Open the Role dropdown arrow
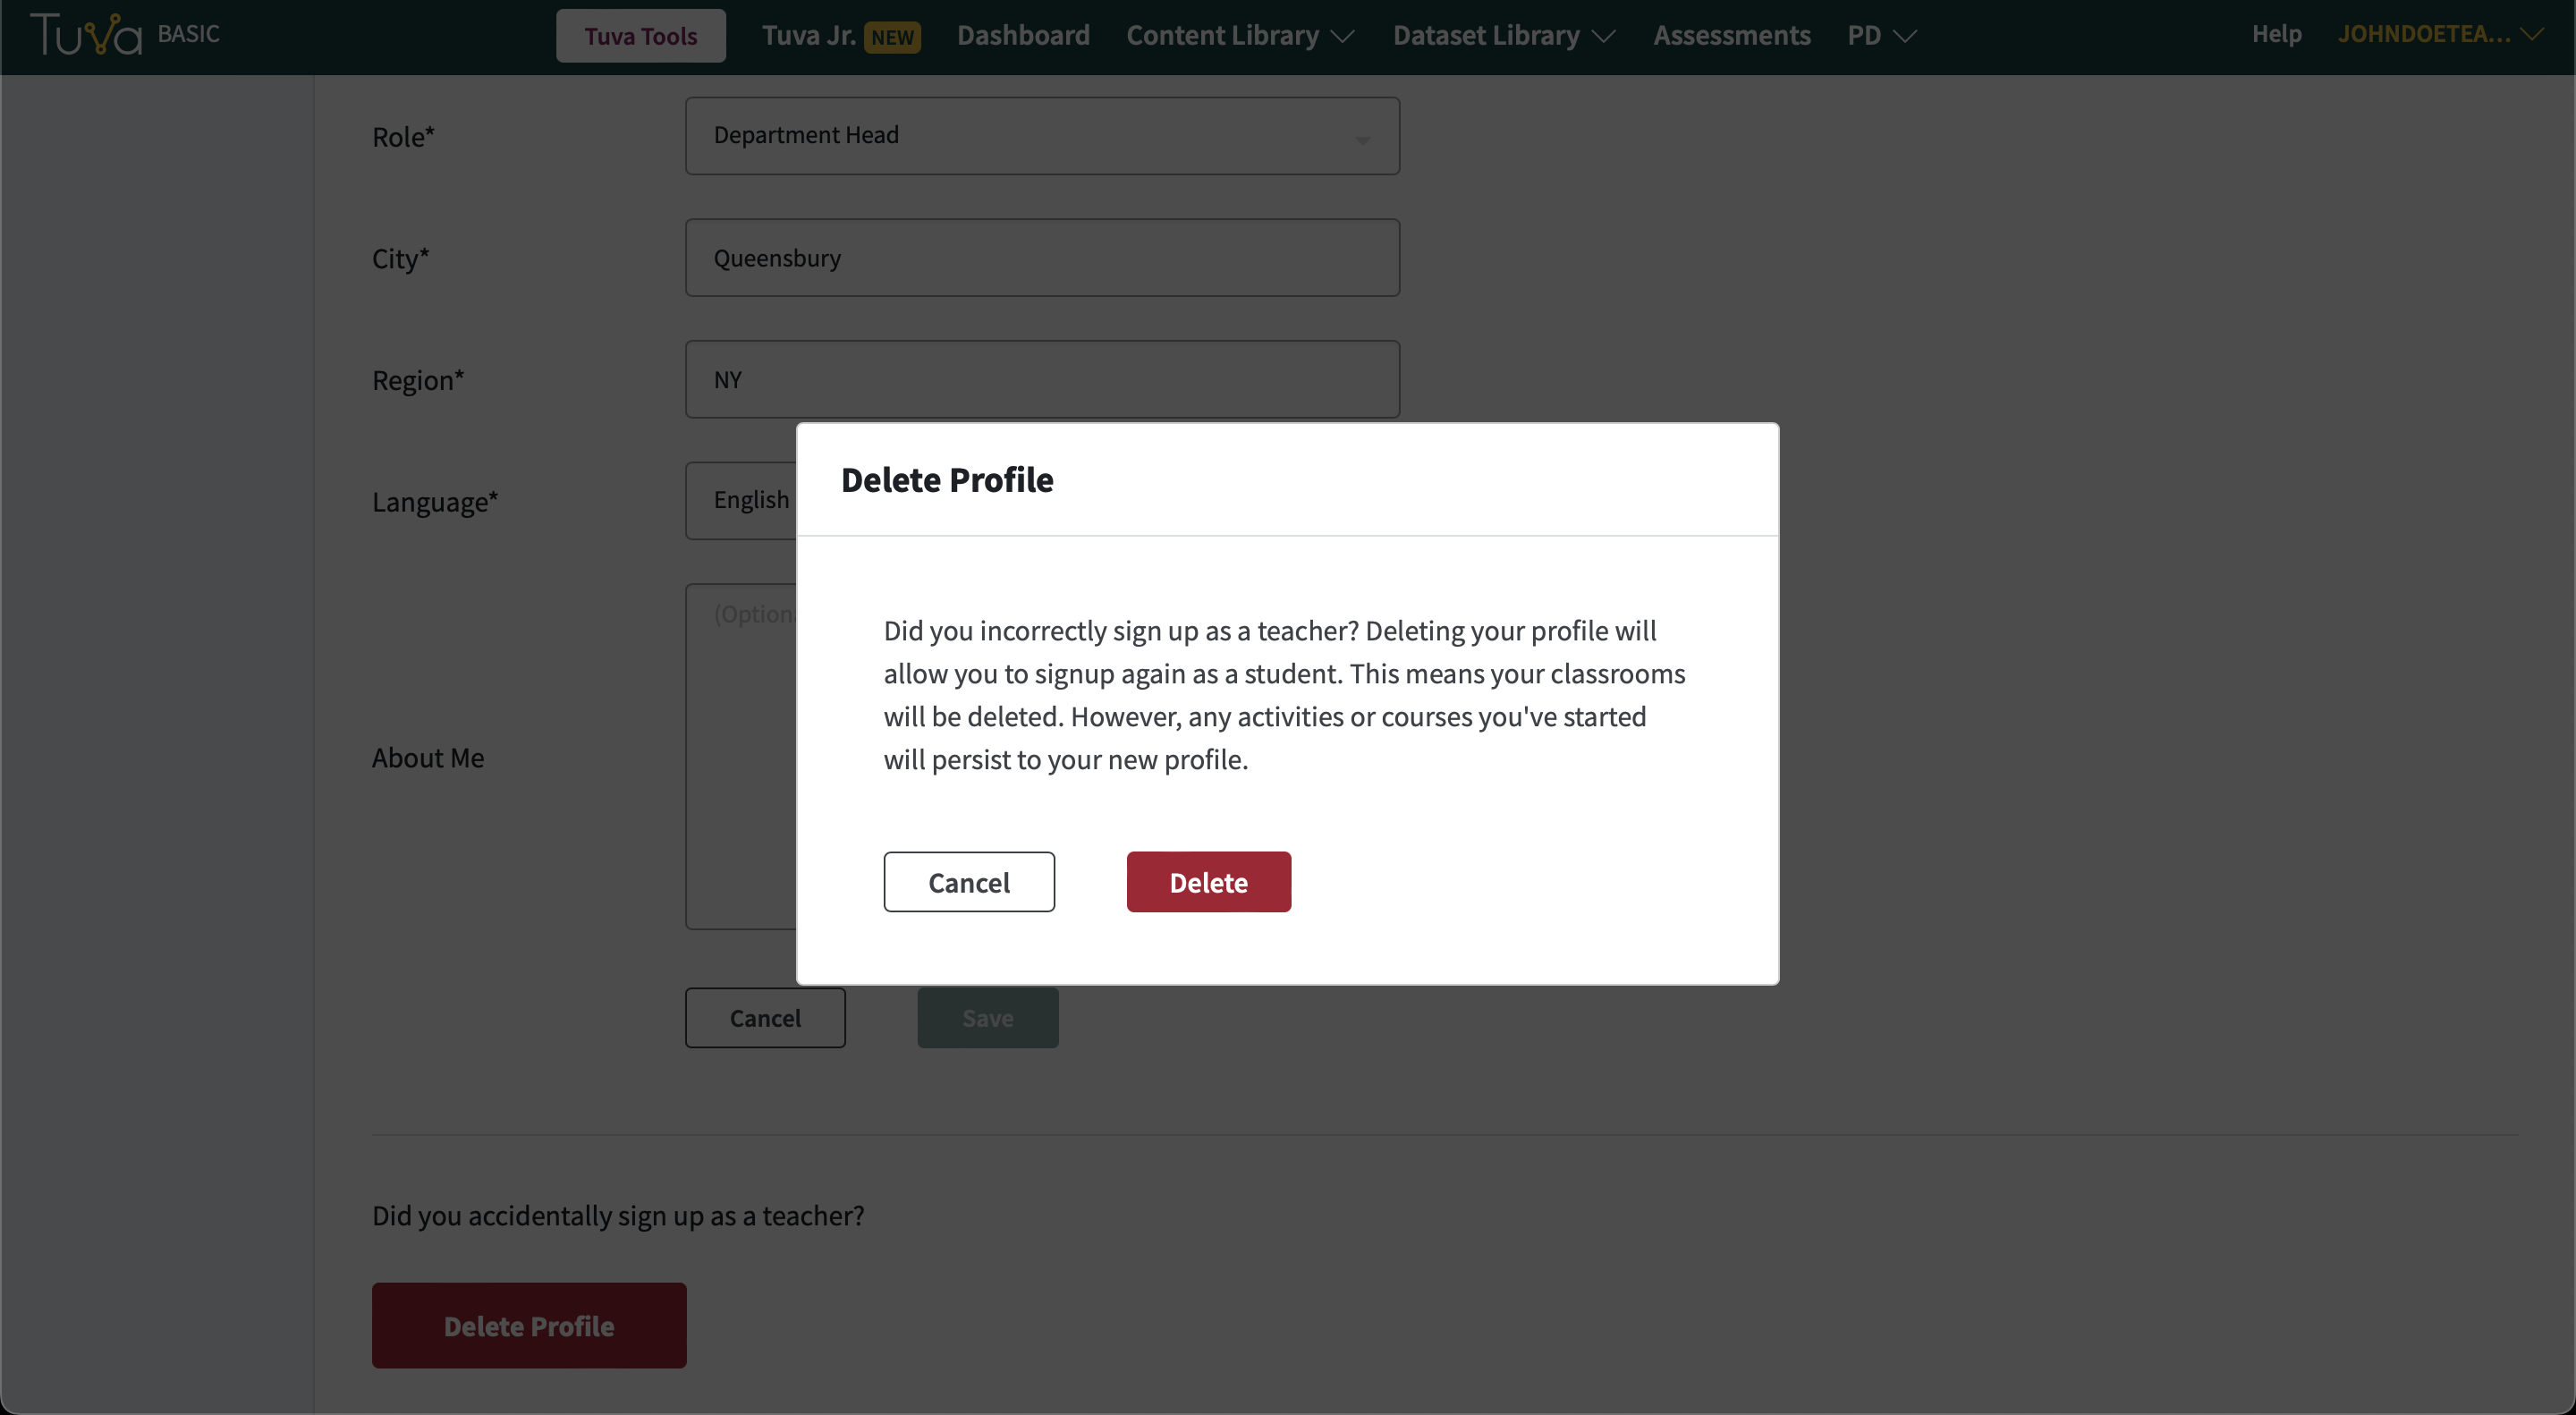Image resolution: width=2576 pixels, height=1415 pixels. [x=1362, y=140]
